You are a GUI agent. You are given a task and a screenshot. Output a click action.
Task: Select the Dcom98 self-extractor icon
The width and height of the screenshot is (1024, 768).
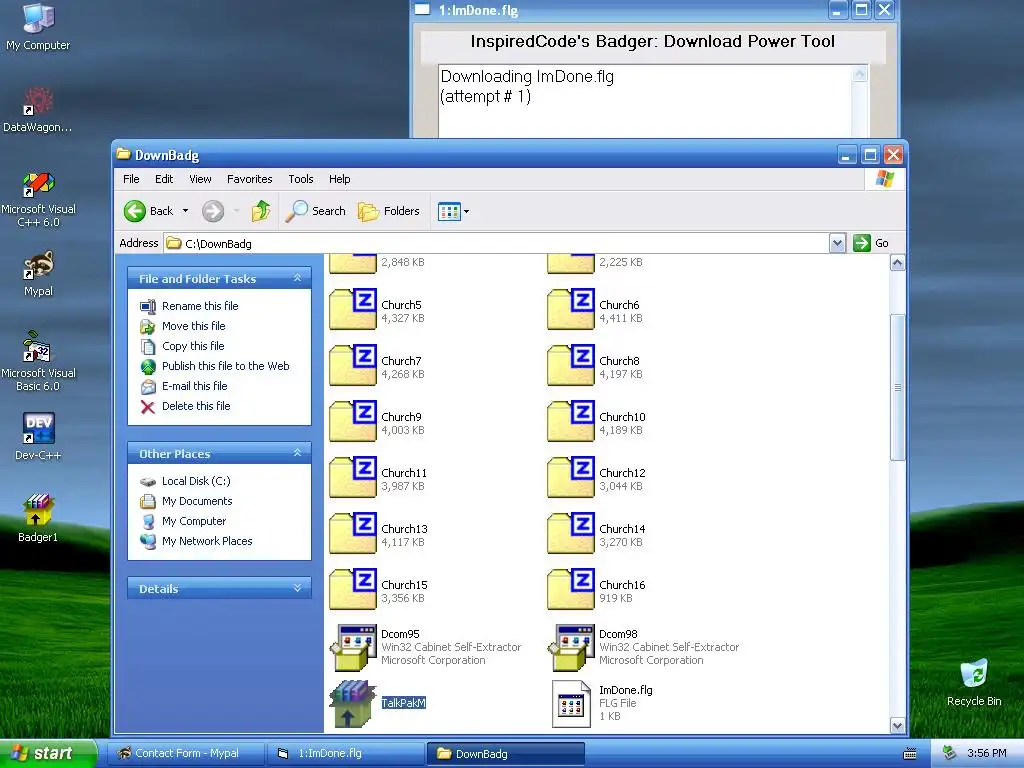[x=571, y=647]
